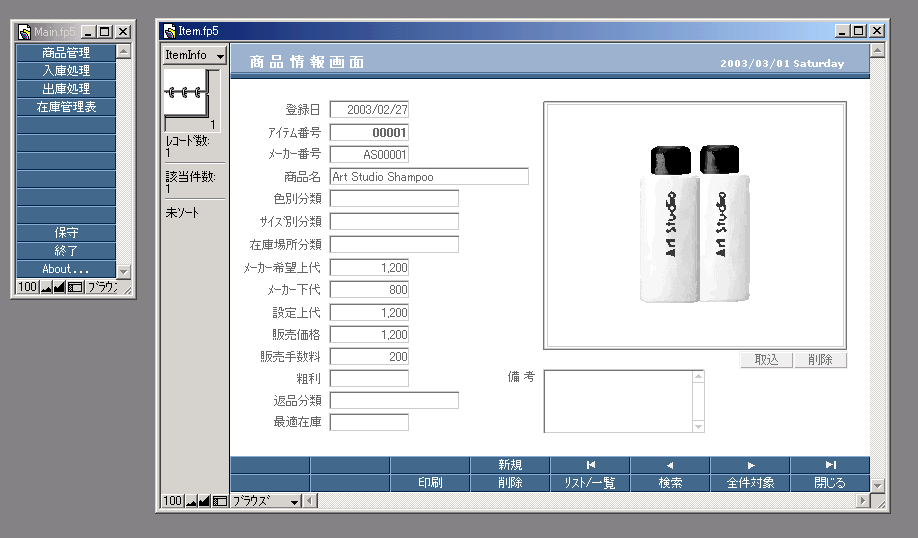Click Main.fp5 scrollbar down arrow
This screenshot has width=918, height=538.
pos(123,272)
